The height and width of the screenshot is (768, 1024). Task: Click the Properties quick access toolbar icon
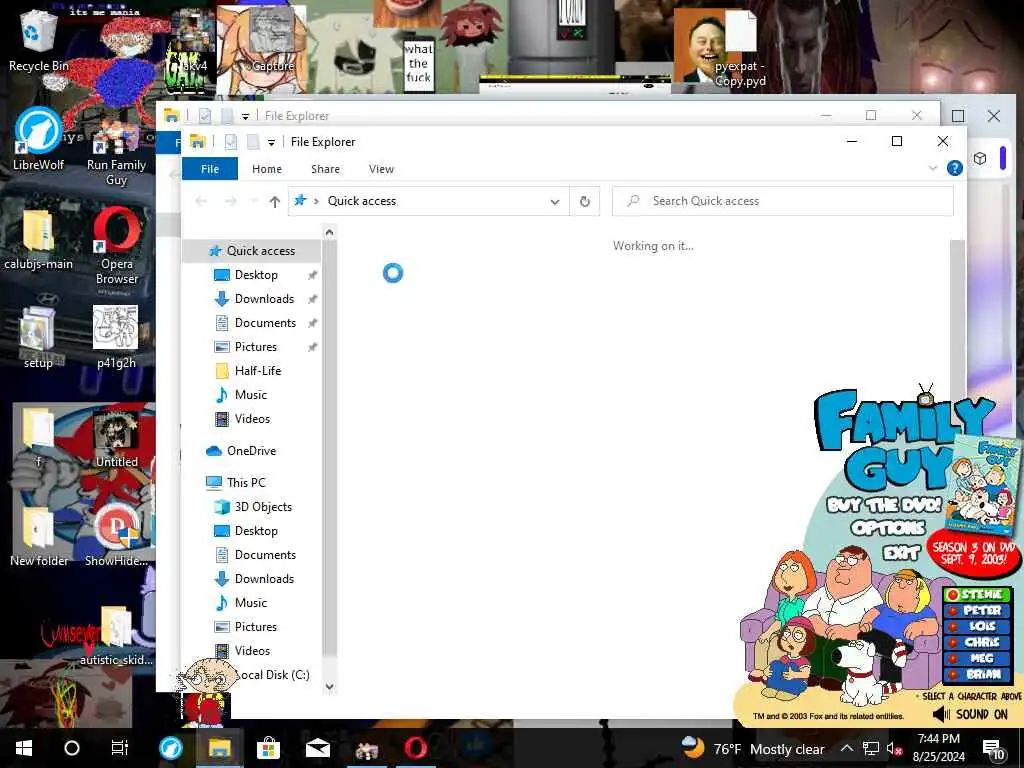[x=231, y=142]
